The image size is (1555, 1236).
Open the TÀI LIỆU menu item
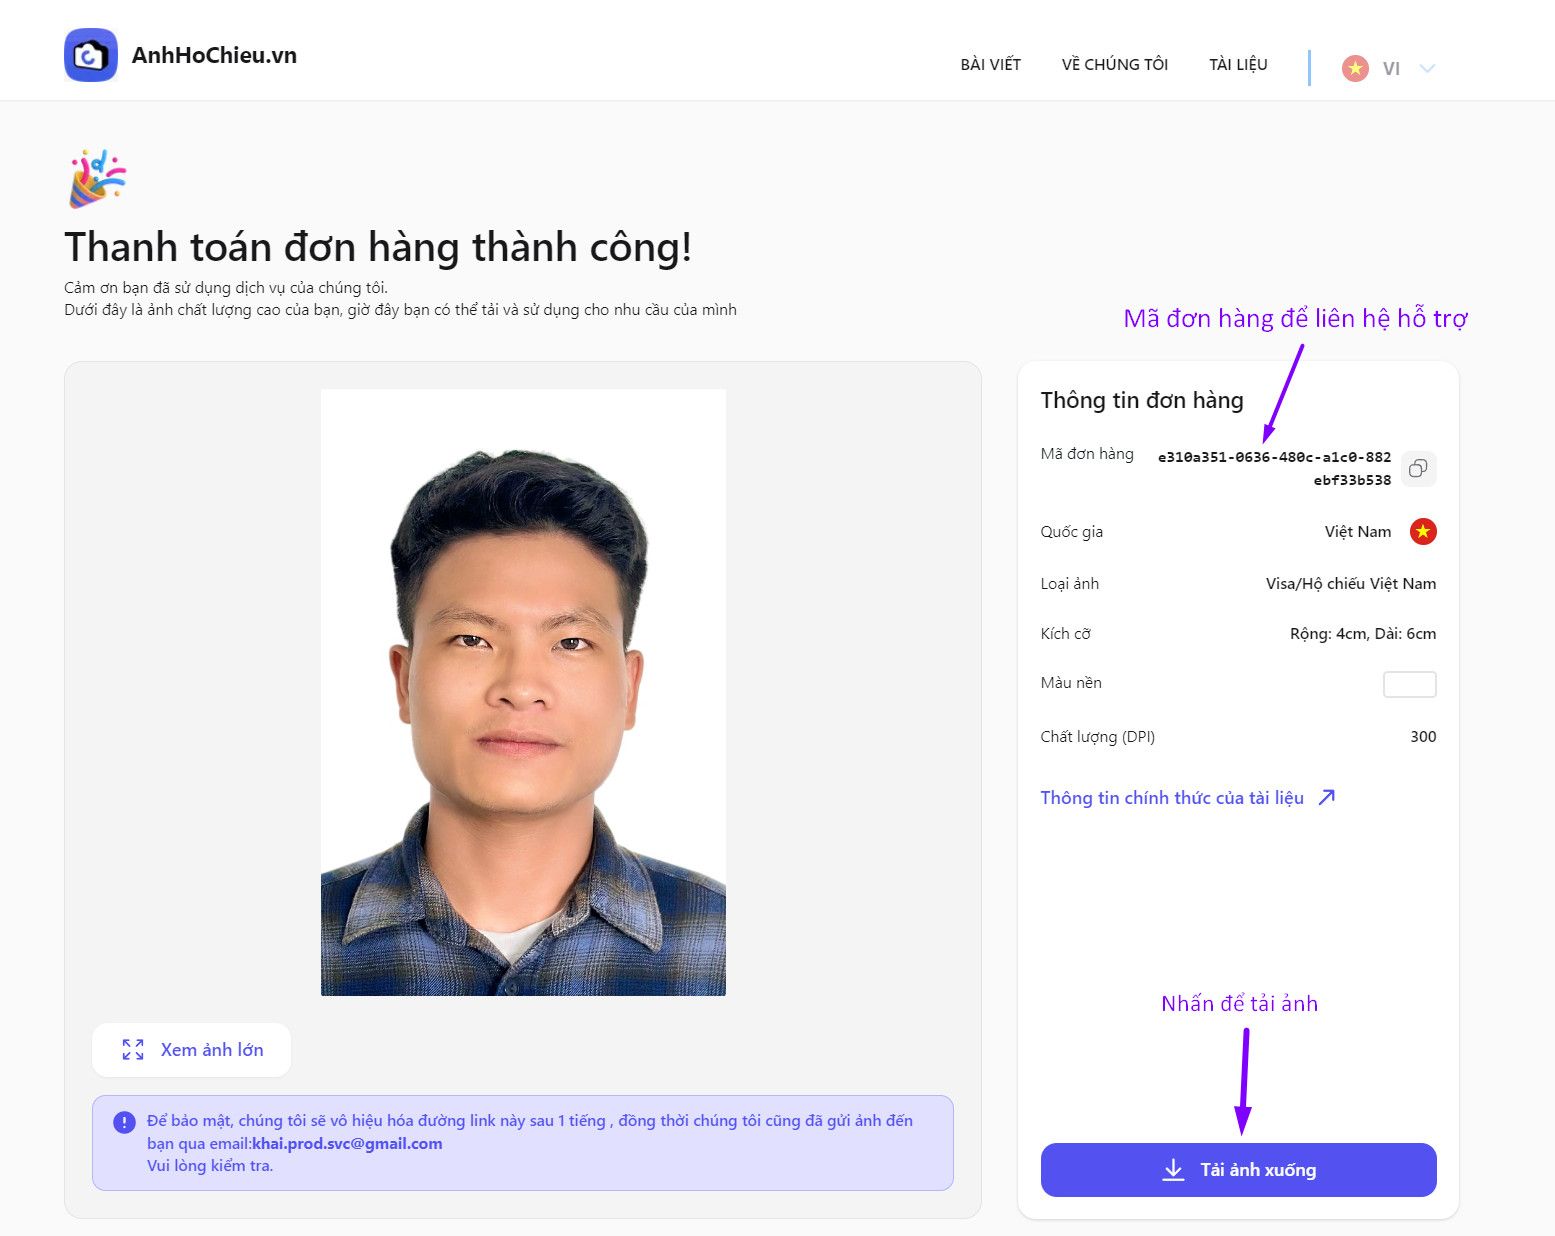point(1238,65)
